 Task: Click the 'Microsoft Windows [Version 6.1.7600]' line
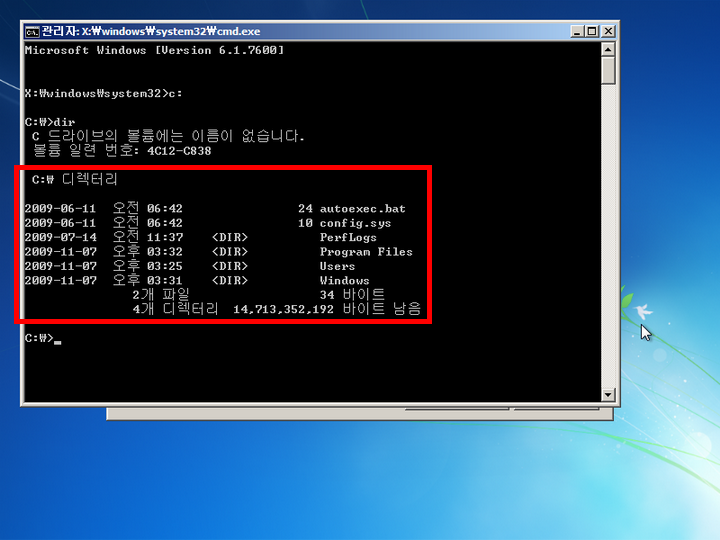click(x=154, y=50)
